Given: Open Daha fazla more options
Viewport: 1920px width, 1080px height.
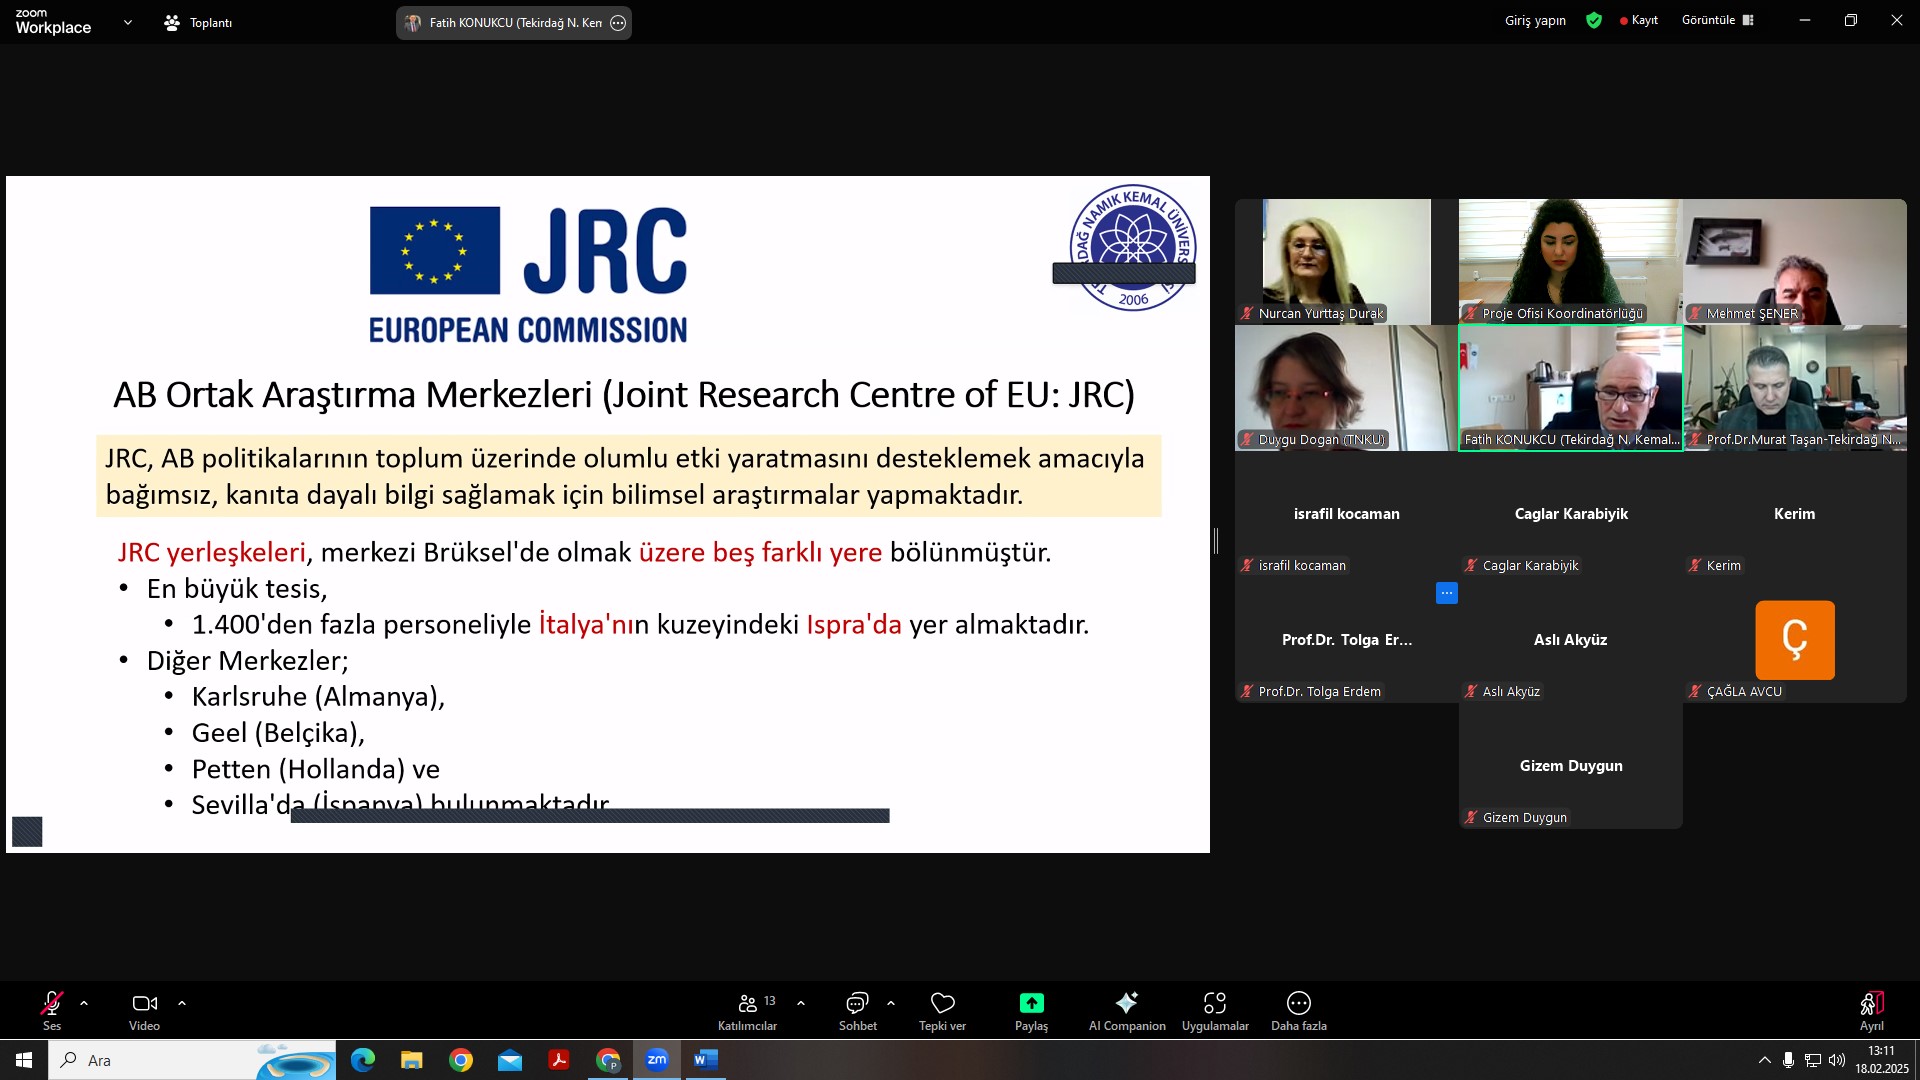Looking at the screenshot, I should point(1299,1010).
